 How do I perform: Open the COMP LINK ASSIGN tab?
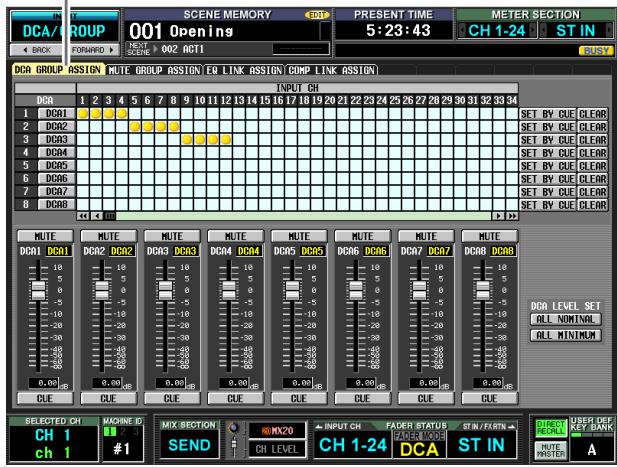pos(331,70)
